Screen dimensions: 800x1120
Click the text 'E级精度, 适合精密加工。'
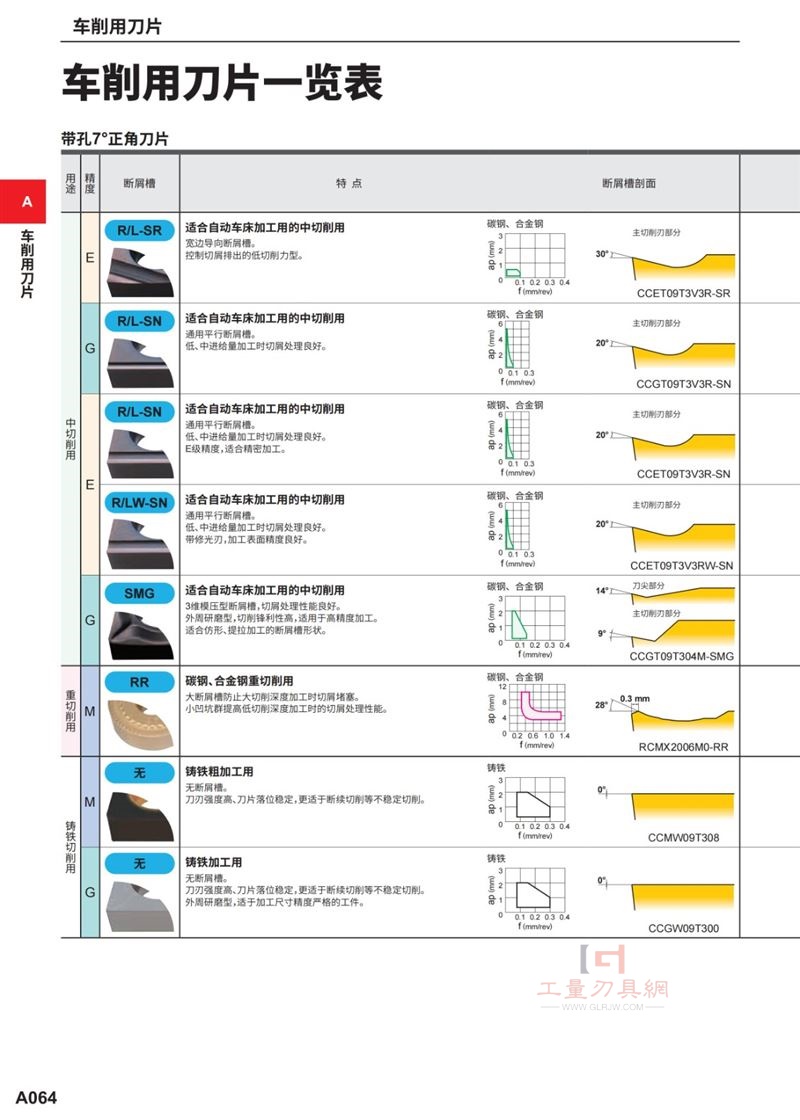(x=236, y=449)
